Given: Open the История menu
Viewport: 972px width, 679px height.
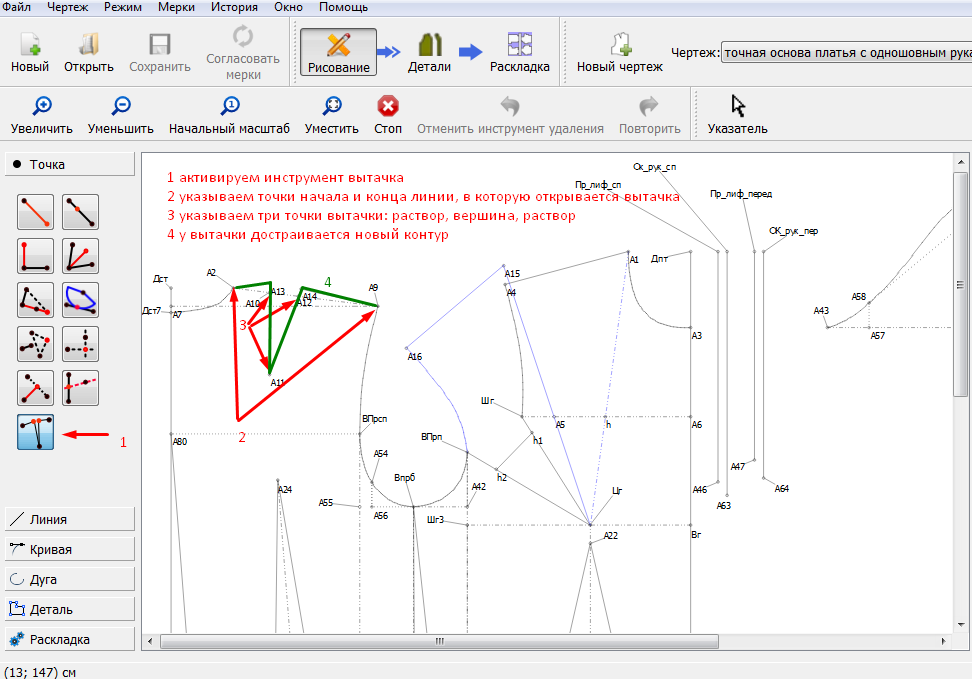Looking at the screenshot, I should coord(234,7).
